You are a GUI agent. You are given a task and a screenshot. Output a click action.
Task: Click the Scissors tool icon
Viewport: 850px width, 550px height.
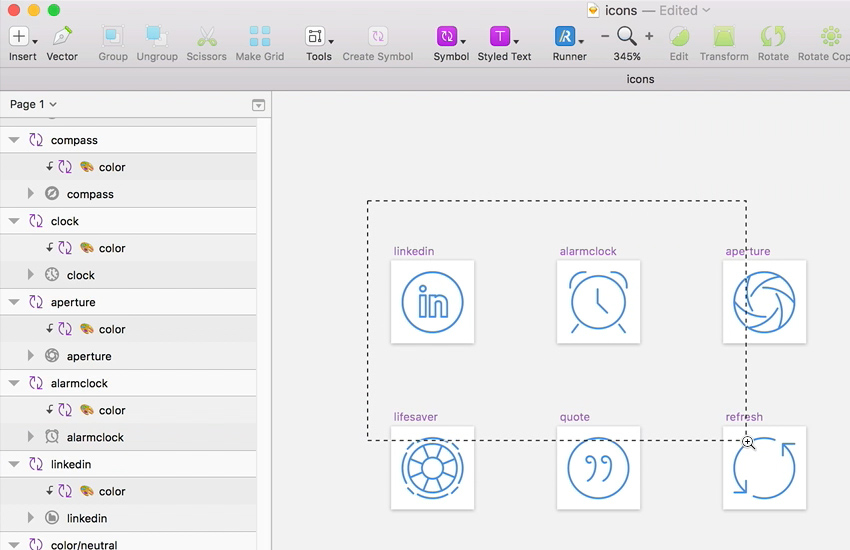[x=206, y=37]
